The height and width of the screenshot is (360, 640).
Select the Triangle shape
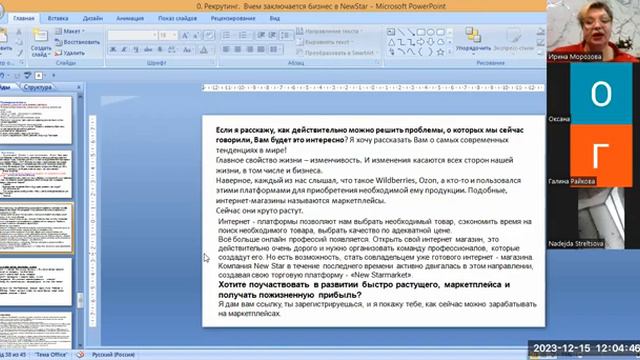point(391,42)
